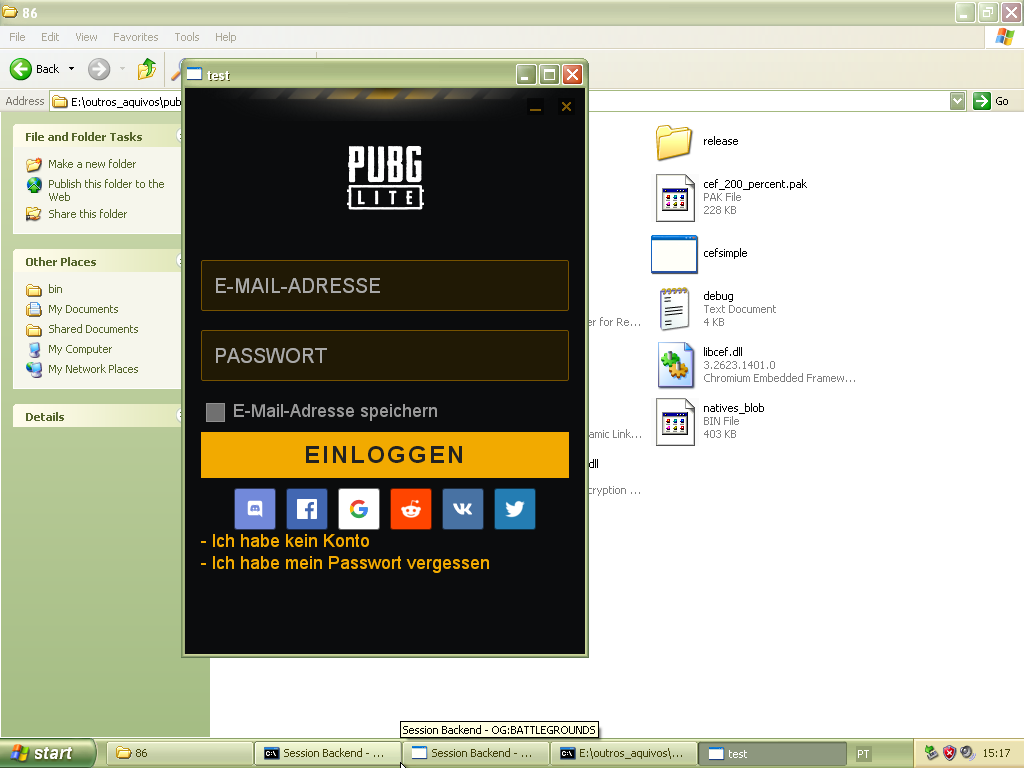Screen dimensions: 1024x768
Task: Click Make a new folder task
Action: tap(92, 164)
